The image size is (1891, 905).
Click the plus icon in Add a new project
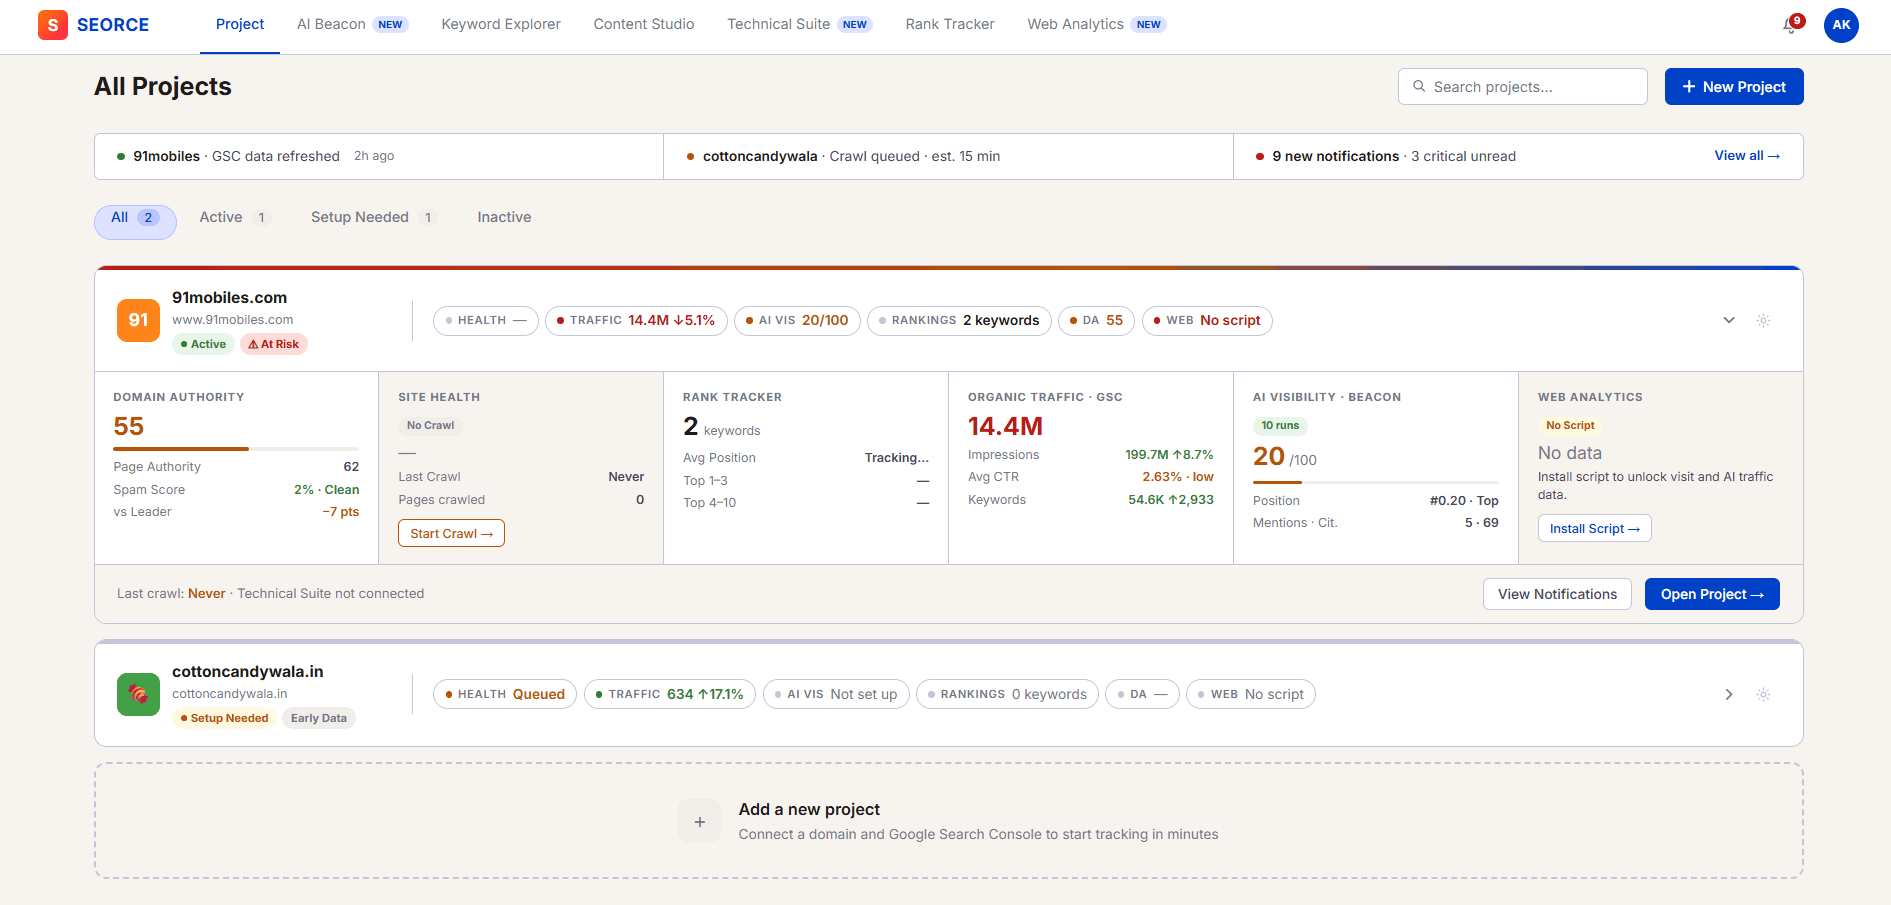tap(699, 821)
